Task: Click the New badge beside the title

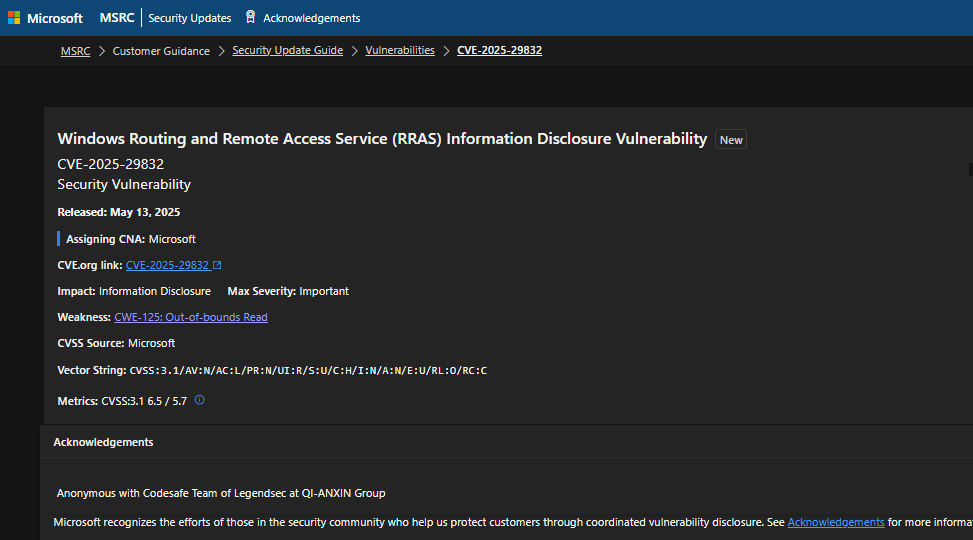Action: pyautogui.click(x=731, y=140)
